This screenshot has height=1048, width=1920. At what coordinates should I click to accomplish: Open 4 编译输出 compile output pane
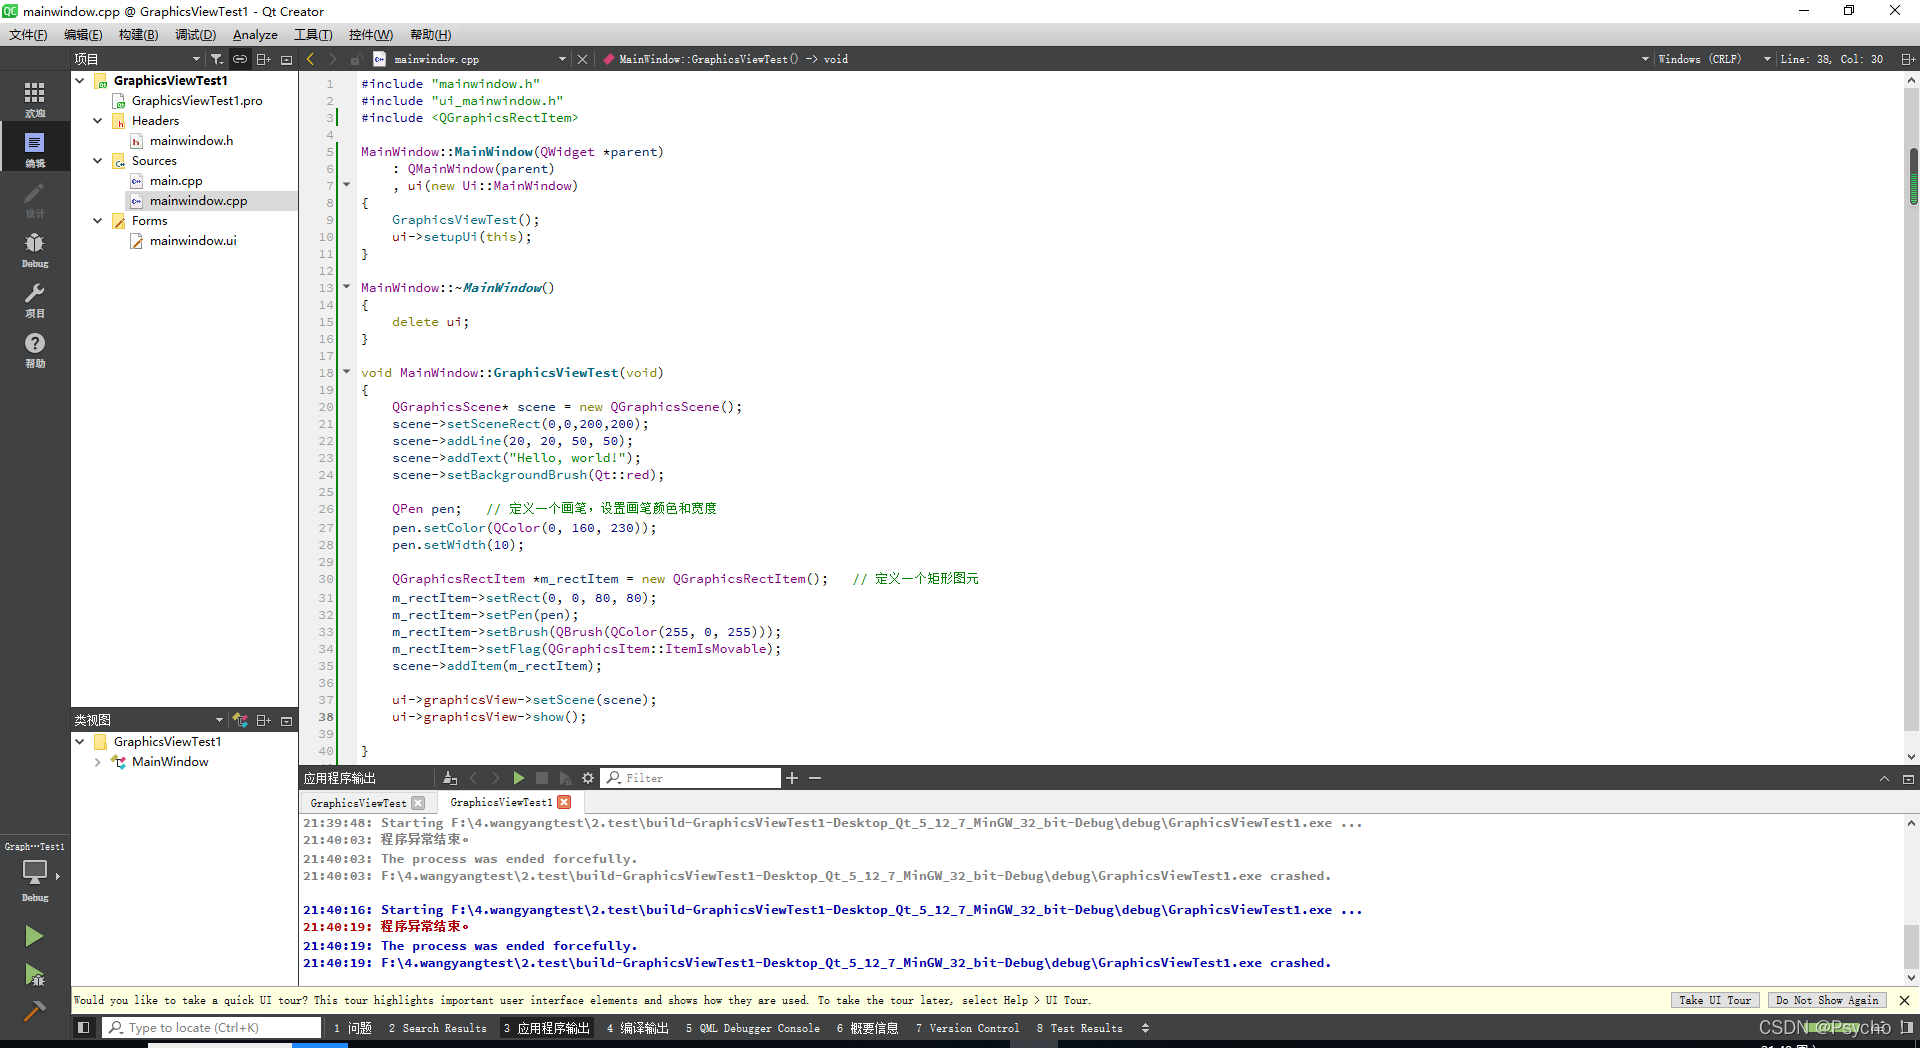(x=637, y=1028)
